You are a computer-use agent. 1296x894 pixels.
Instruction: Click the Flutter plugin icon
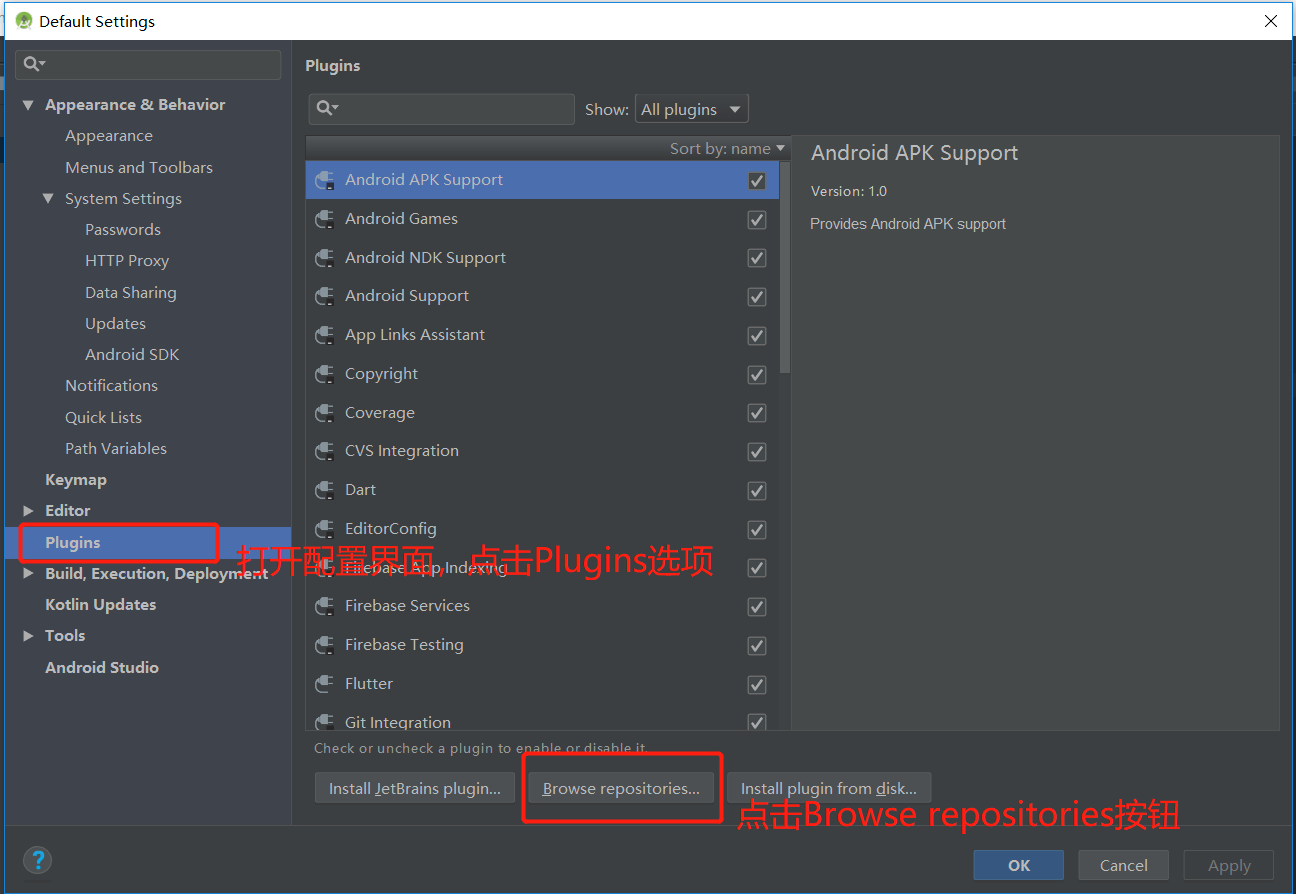(x=324, y=684)
